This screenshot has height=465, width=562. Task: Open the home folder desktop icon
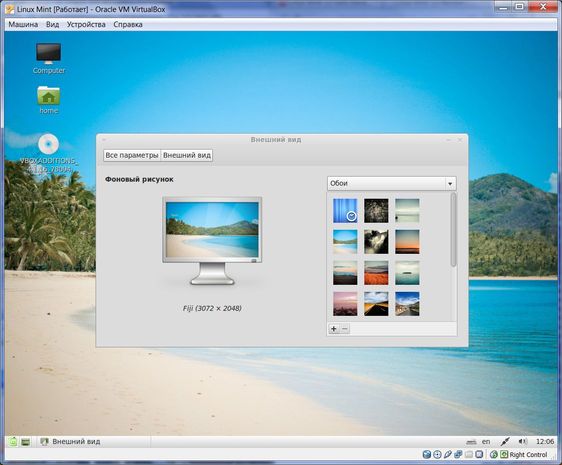click(x=48, y=100)
